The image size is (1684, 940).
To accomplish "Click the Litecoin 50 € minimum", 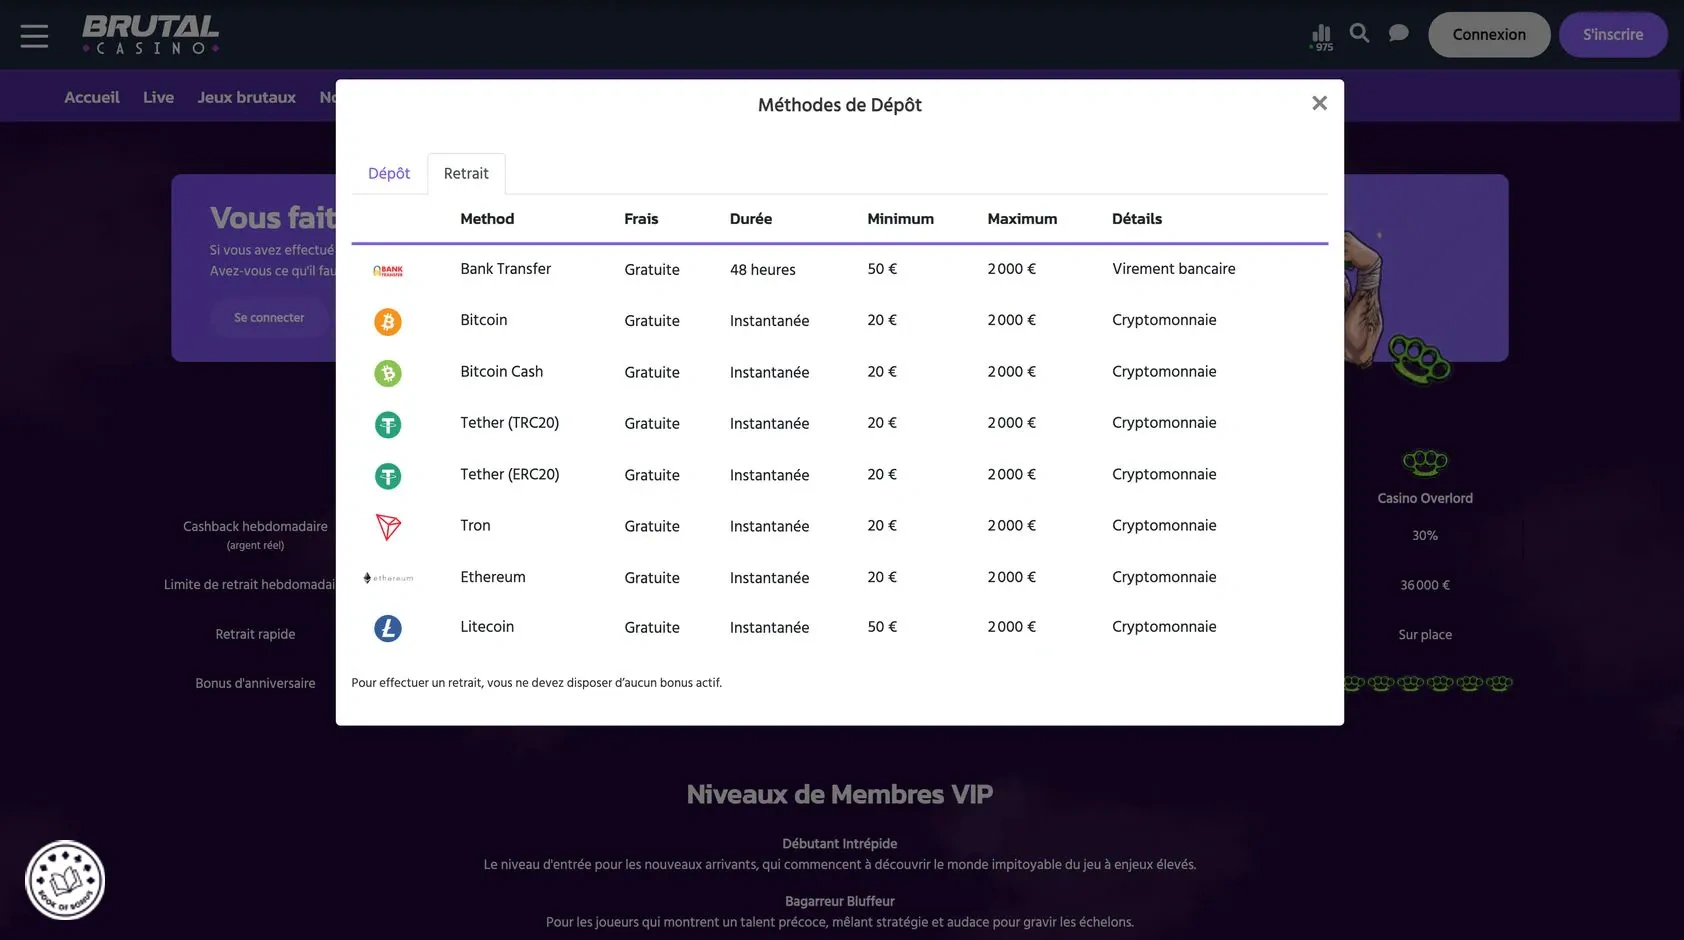I will coord(882,626).
